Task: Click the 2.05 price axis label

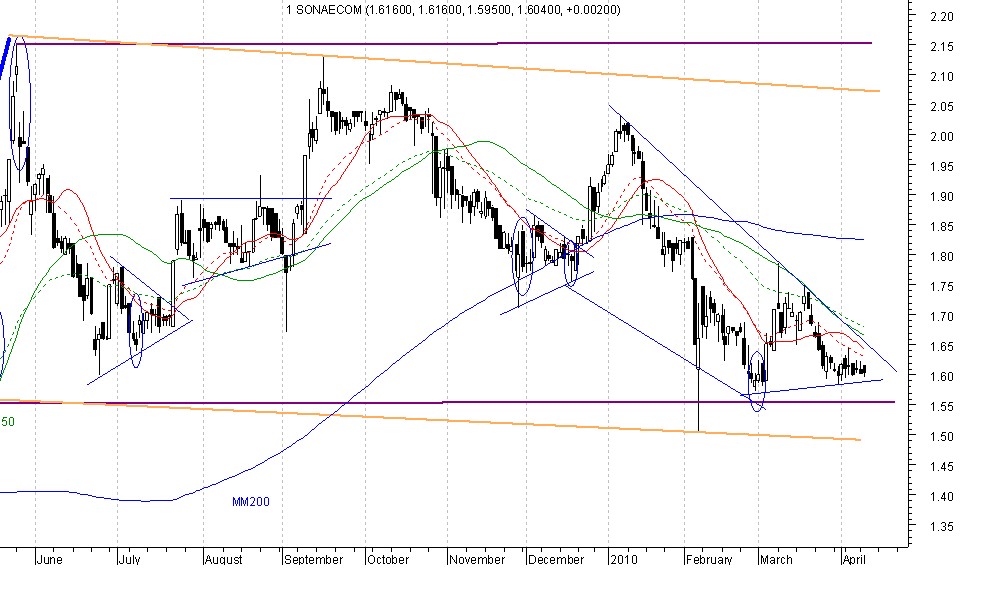Action: coord(941,107)
